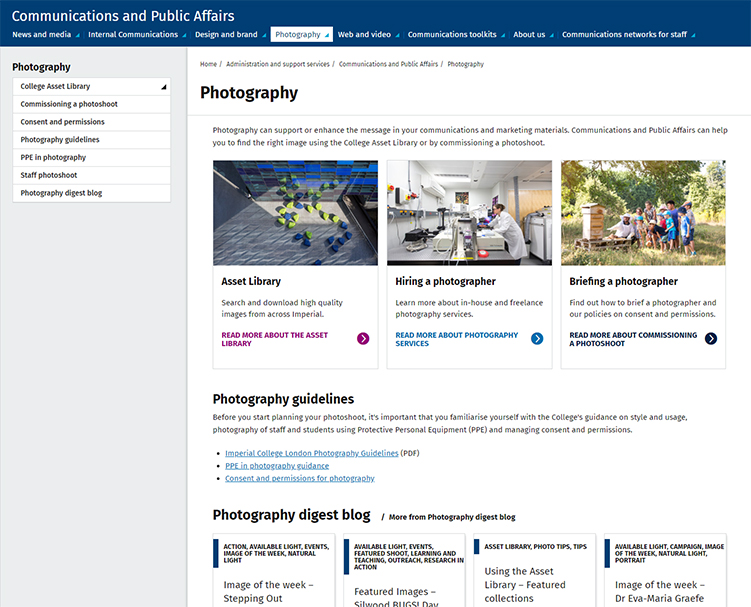The width and height of the screenshot is (751, 607).
Task: Open Consent and permissions for photography link
Action: pos(299,478)
